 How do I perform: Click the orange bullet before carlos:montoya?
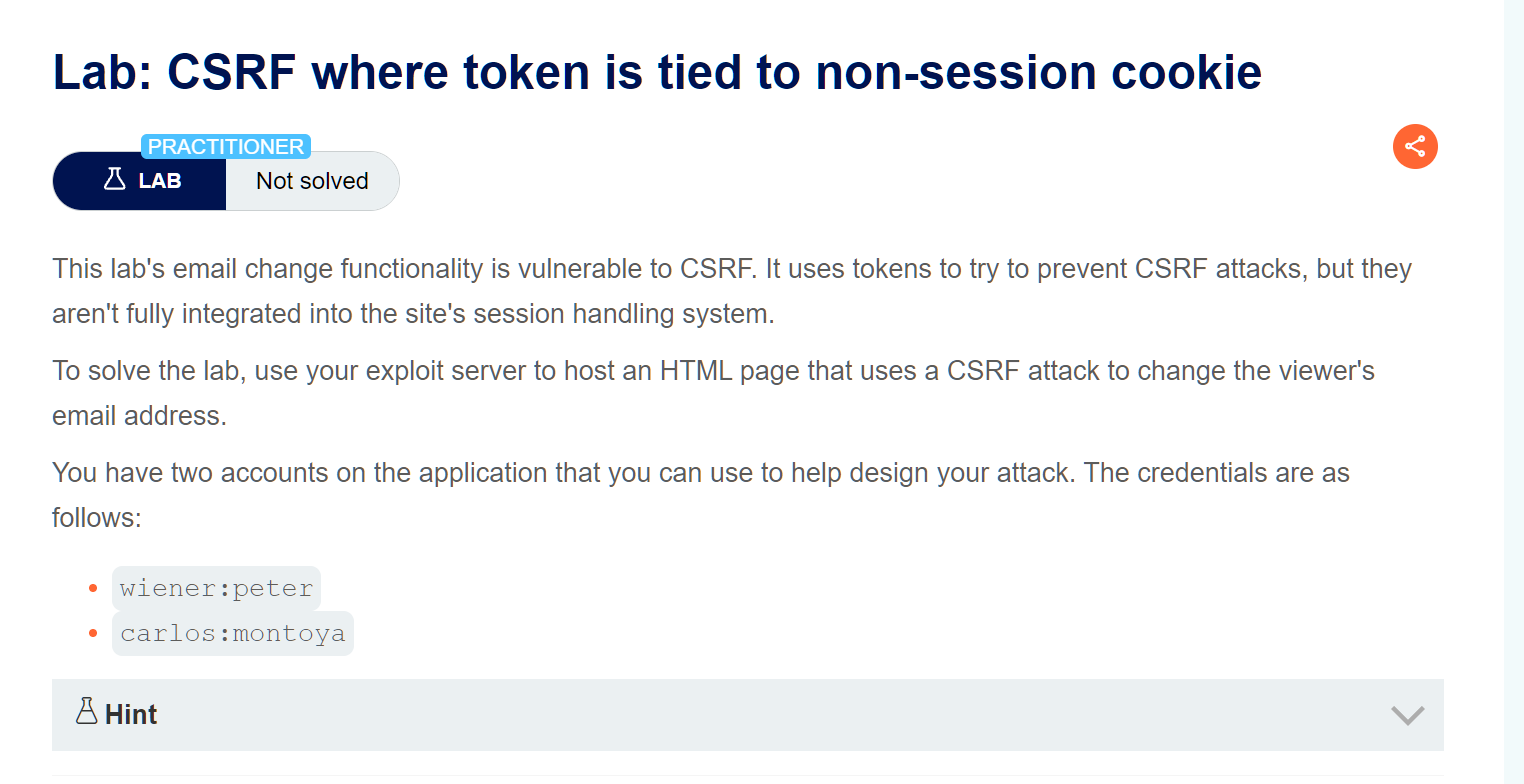tap(94, 633)
